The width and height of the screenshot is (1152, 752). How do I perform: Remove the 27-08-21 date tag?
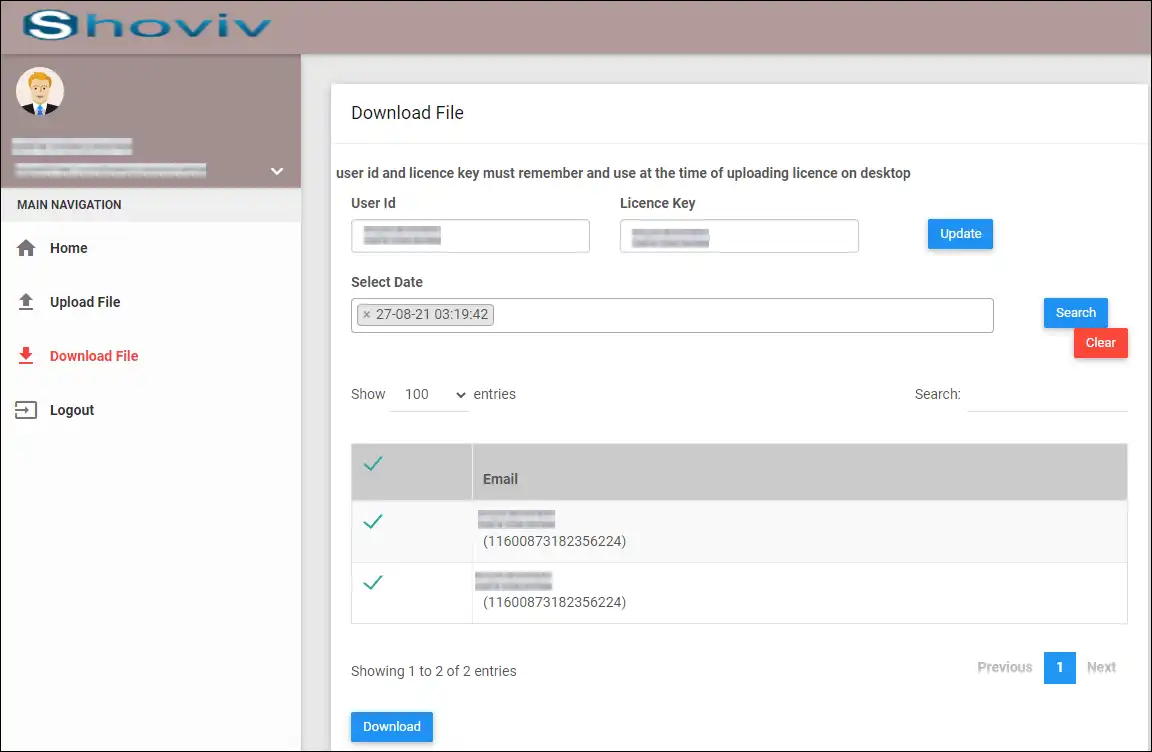[366, 315]
